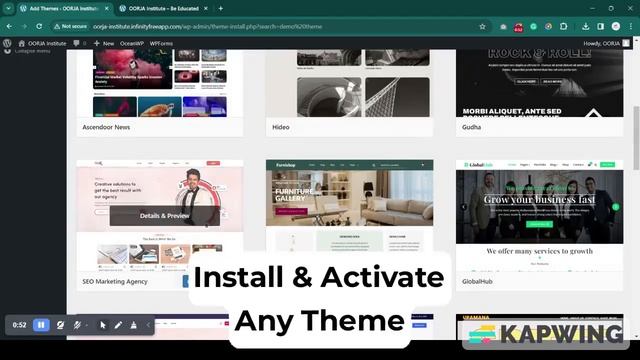Viewport: 640px width, 360px height.
Task: Click the page vertical scrollbar thumb
Action: tap(636, 138)
